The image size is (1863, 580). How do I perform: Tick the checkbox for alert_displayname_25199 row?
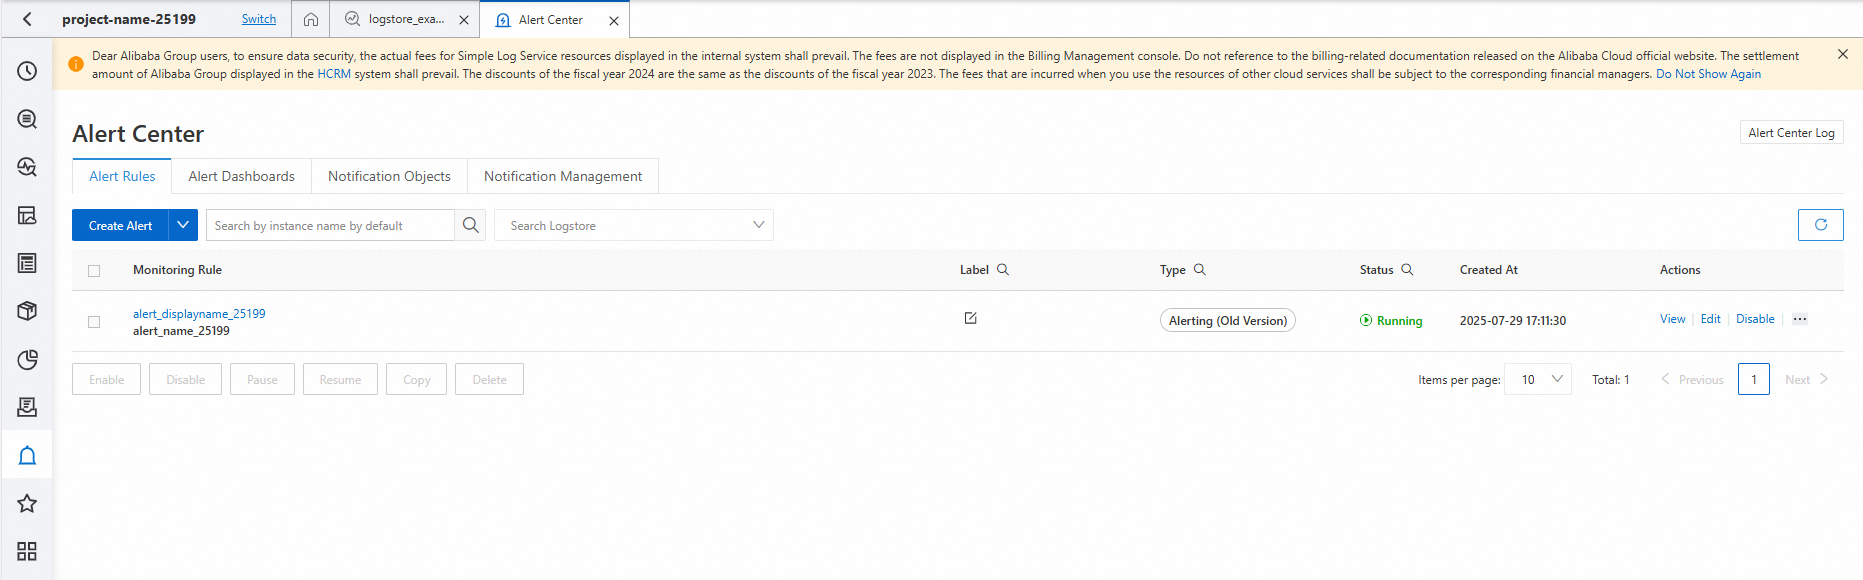(x=94, y=322)
